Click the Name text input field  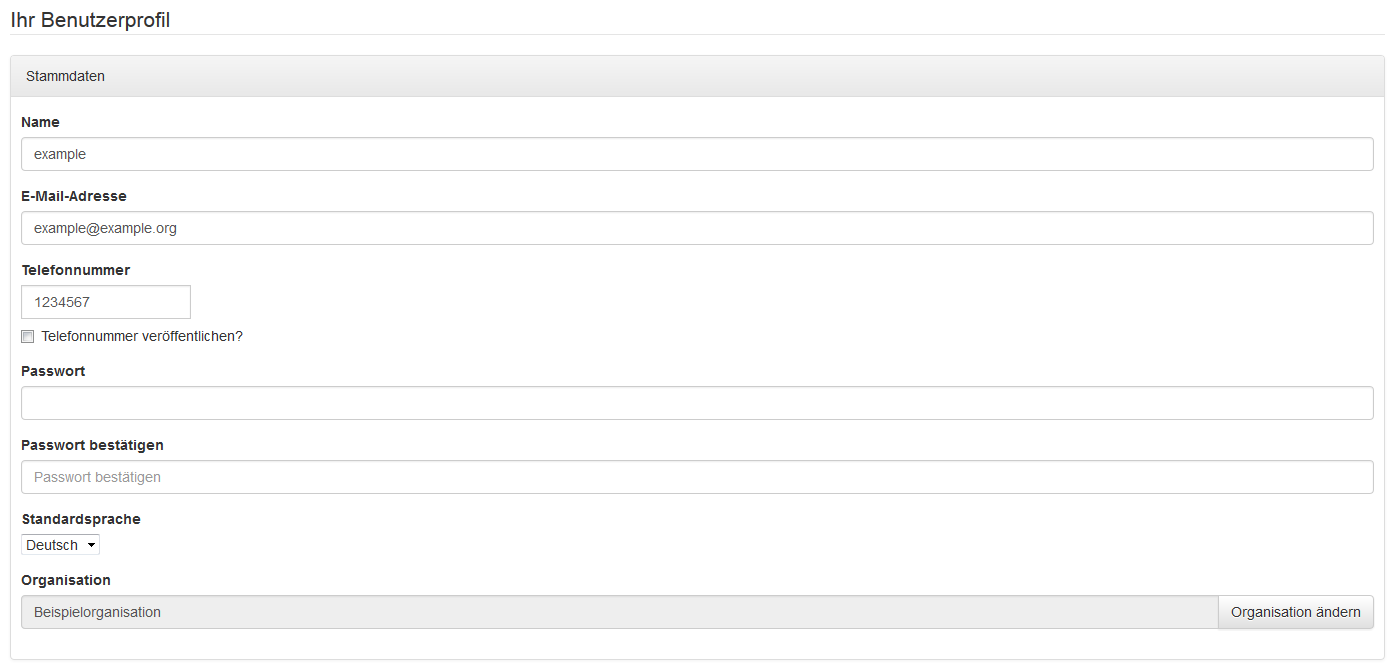(x=696, y=154)
